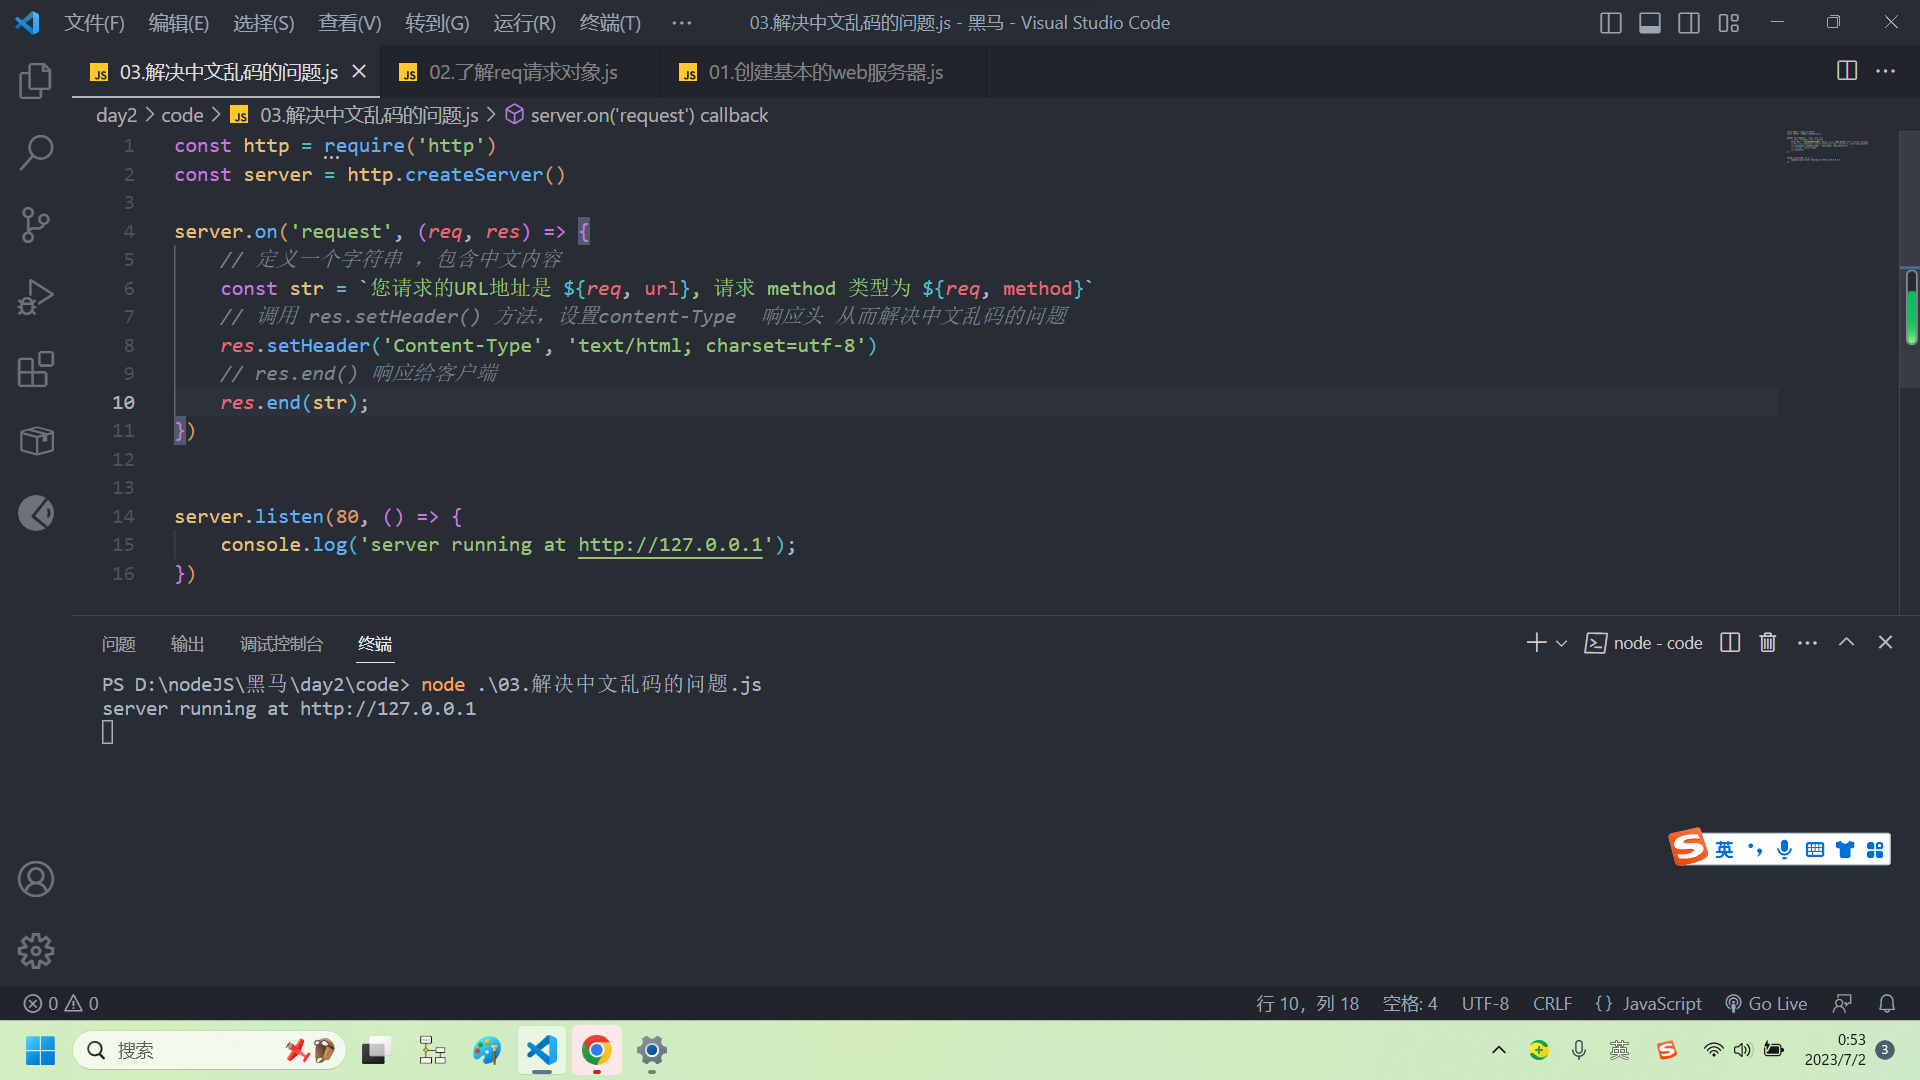Open the 选择(S) menu
1920x1080 pixels.
263,22
